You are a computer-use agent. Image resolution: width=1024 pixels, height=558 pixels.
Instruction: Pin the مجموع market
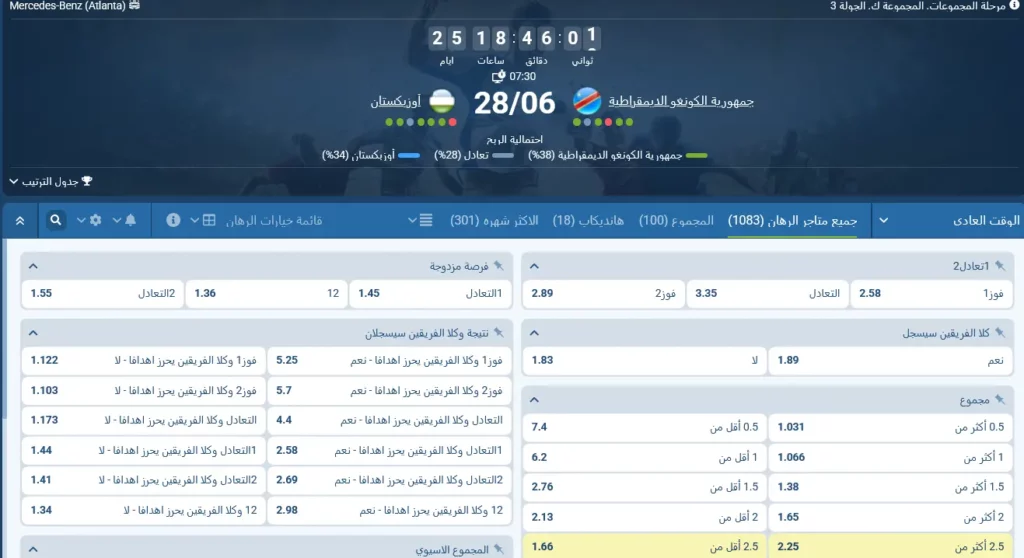pyautogui.click(x=1000, y=399)
